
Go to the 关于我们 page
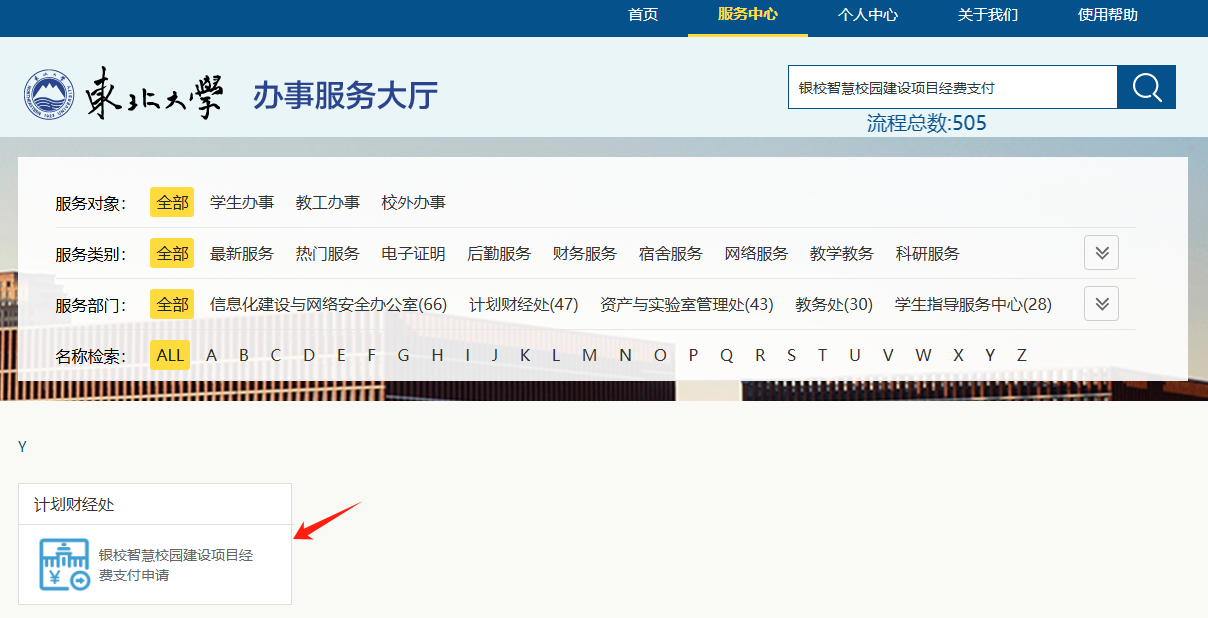click(x=987, y=15)
